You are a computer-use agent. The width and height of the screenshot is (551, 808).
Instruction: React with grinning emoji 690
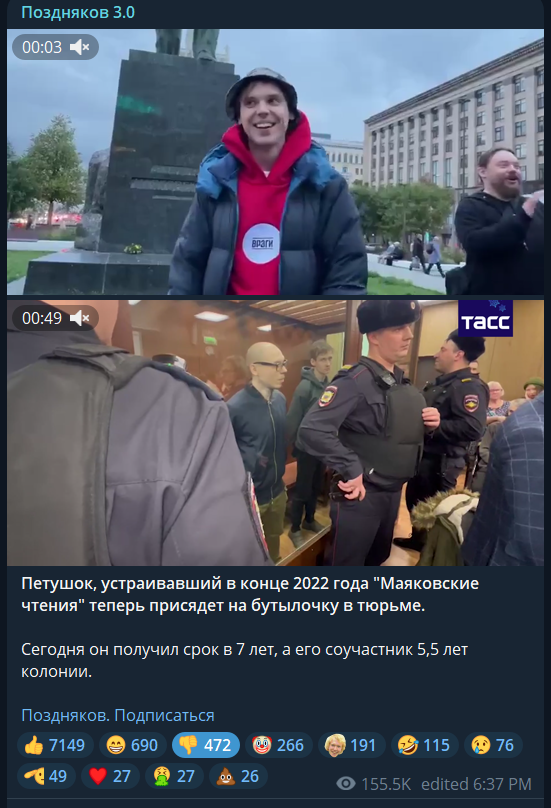[x=133, y=745]
